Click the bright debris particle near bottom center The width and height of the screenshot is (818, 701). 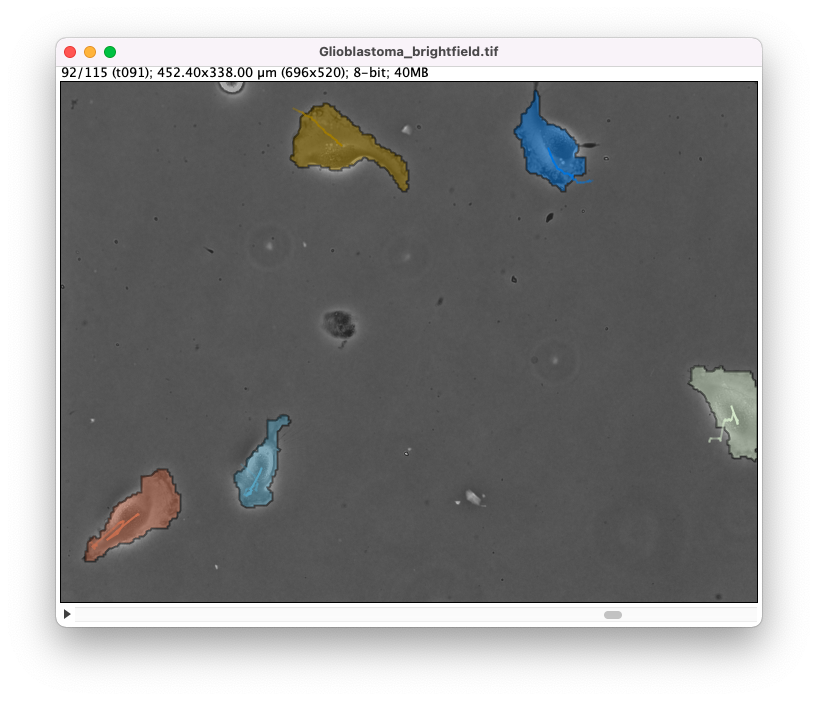point(473,497)
